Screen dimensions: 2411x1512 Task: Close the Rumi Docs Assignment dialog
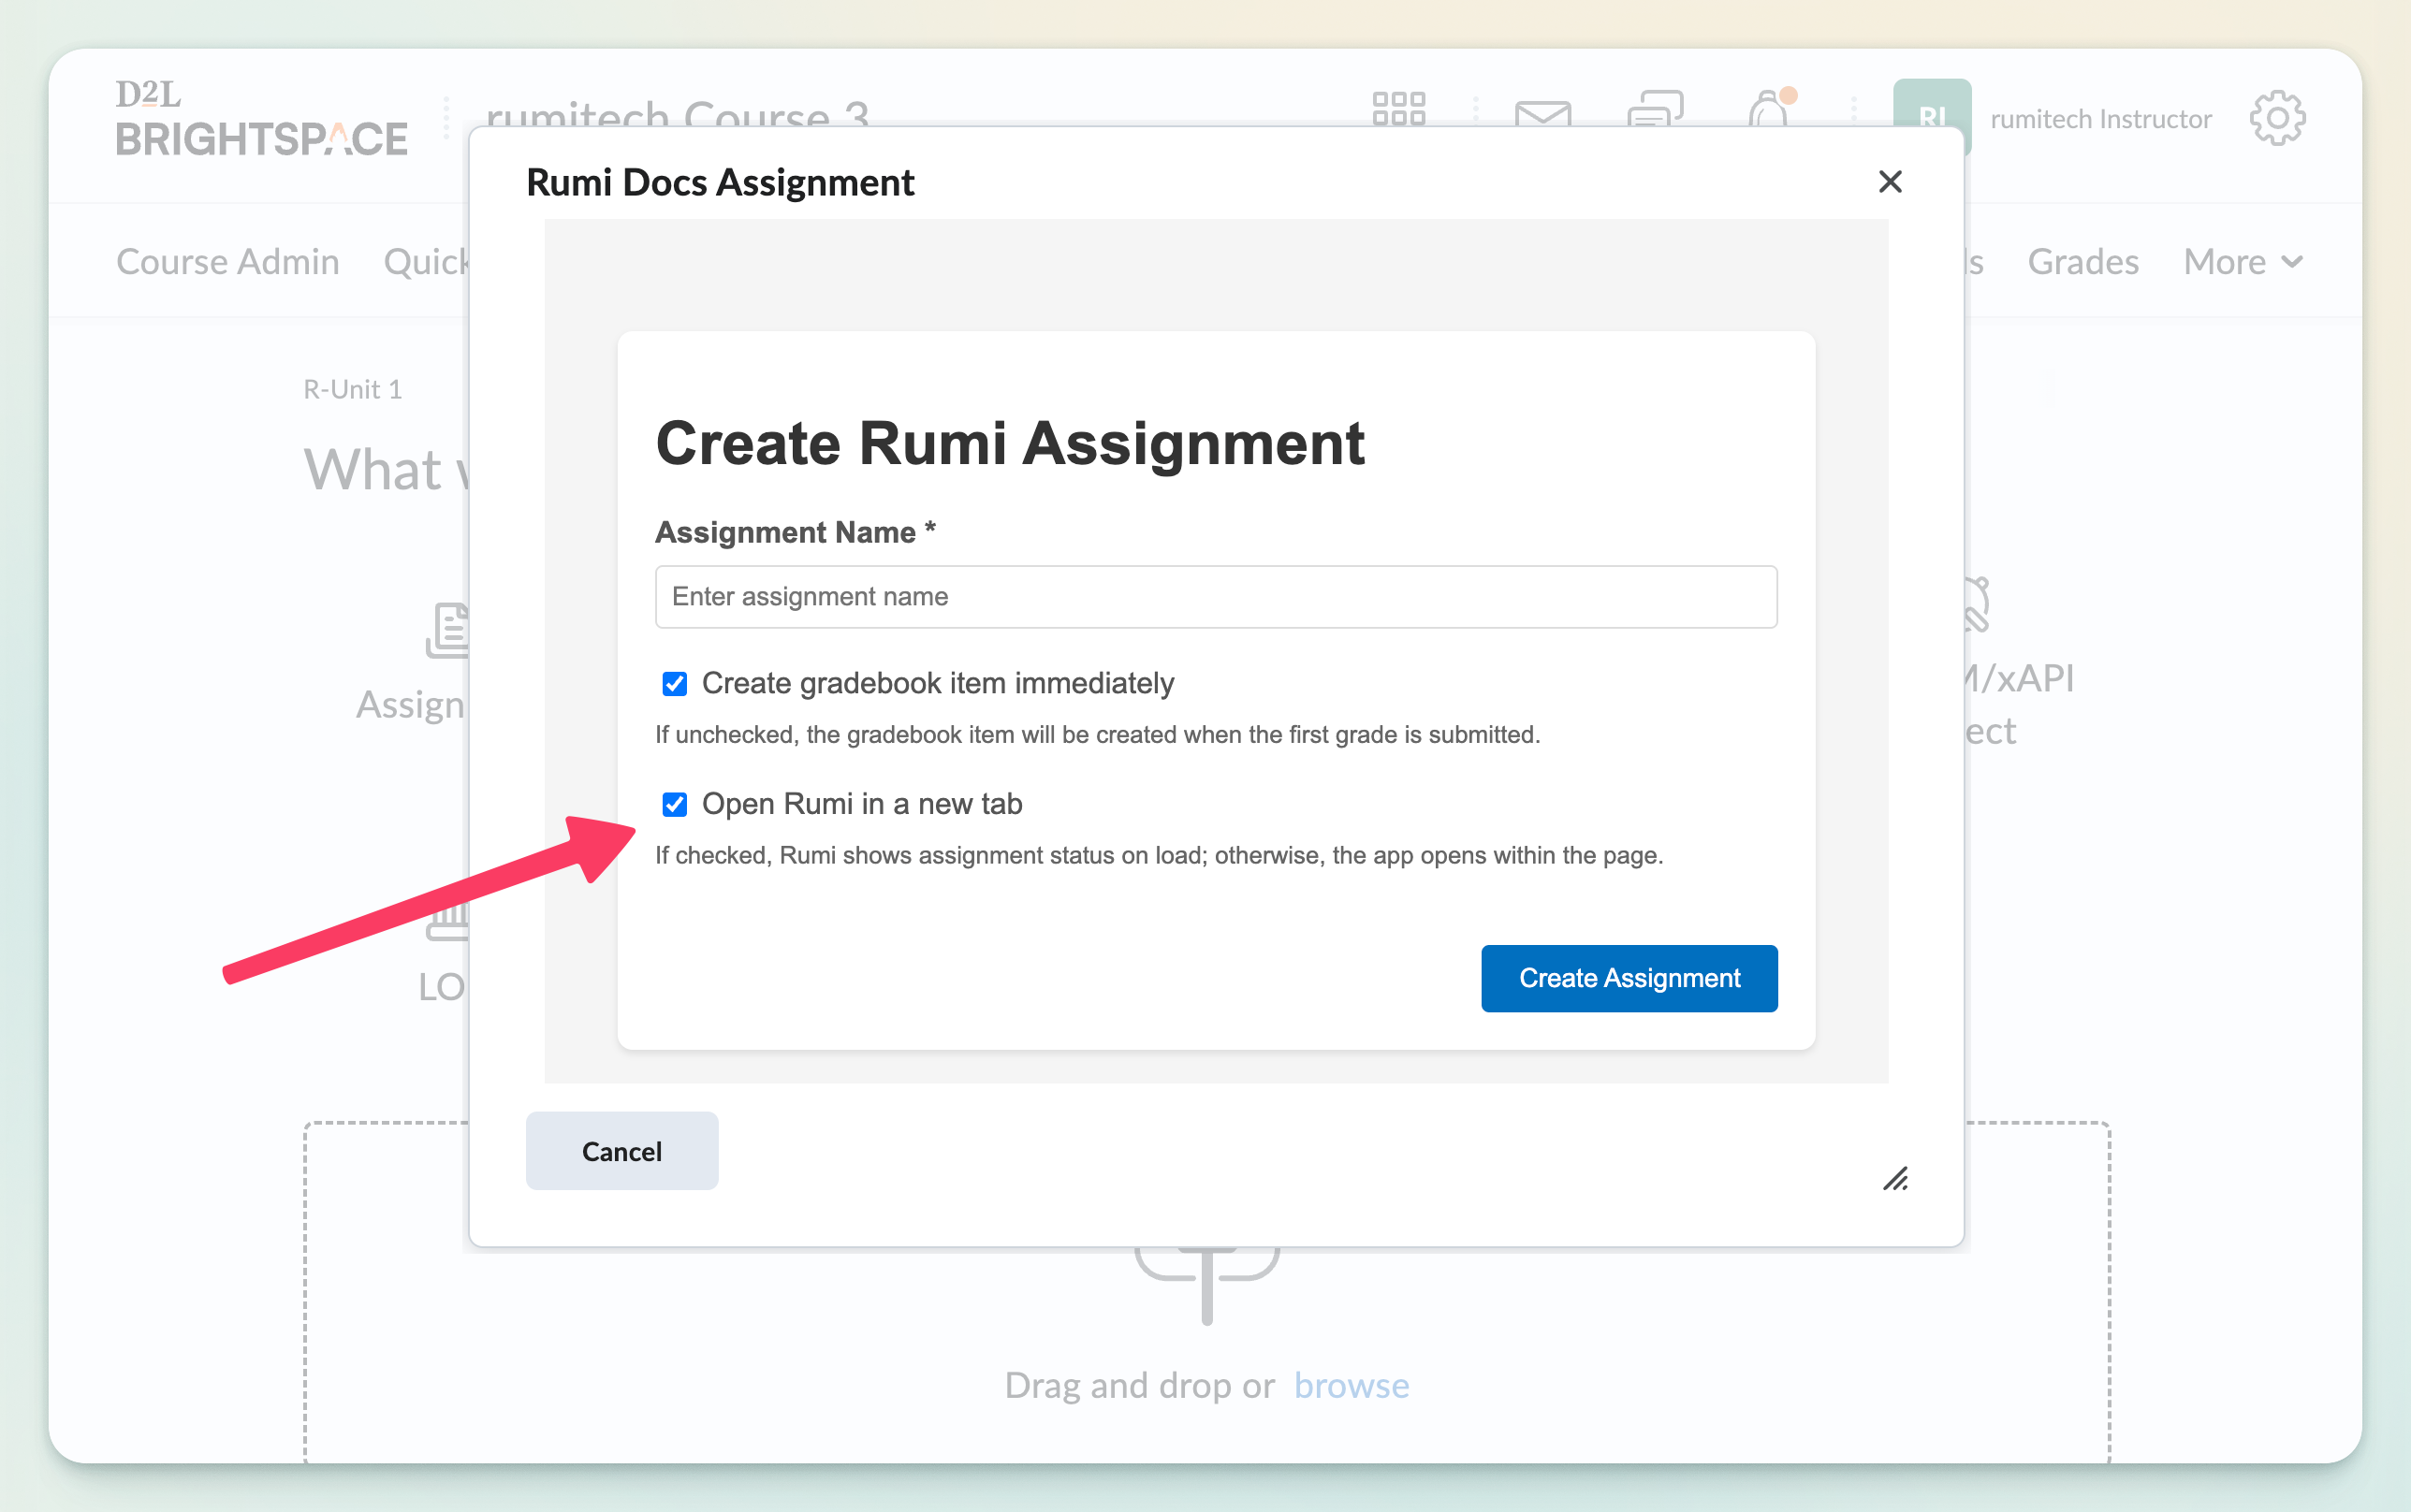tap(1889, 182)
